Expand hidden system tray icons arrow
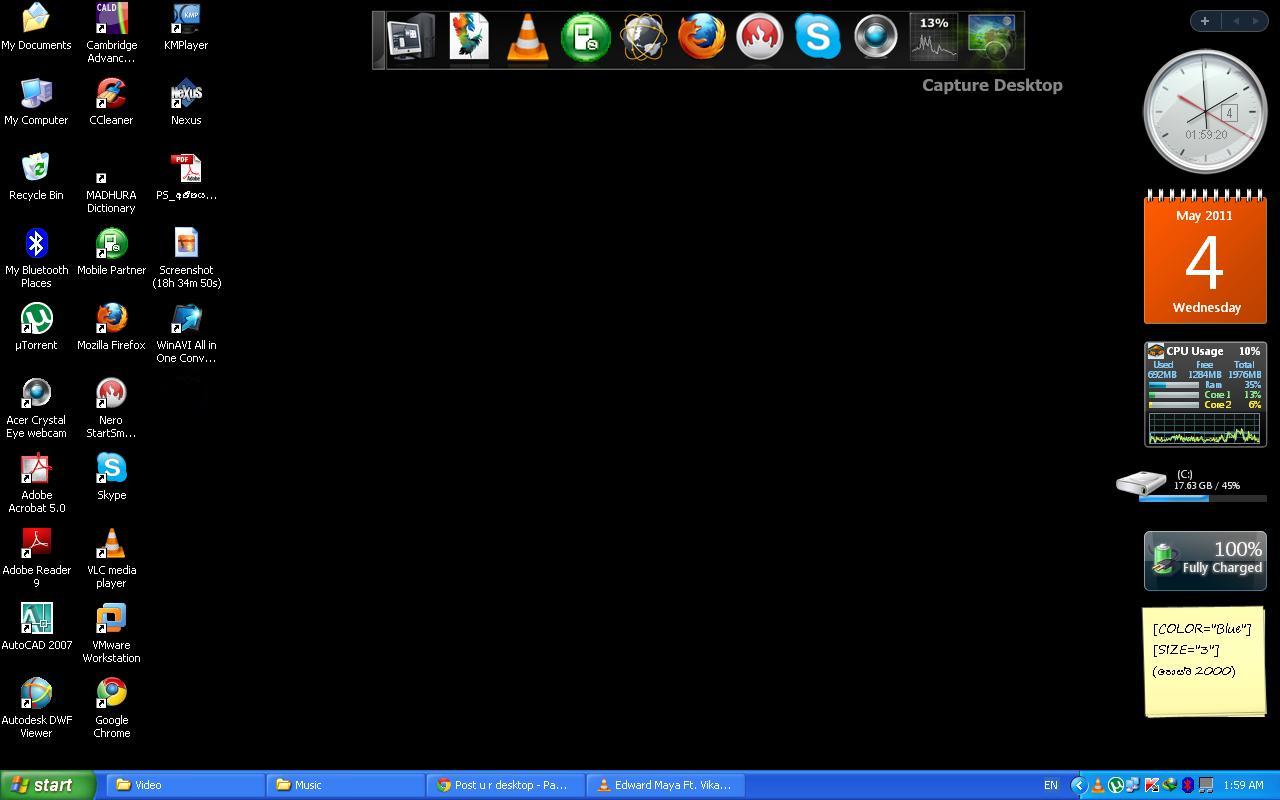Screen dimensions: 1280x800 click(1079, 785)
